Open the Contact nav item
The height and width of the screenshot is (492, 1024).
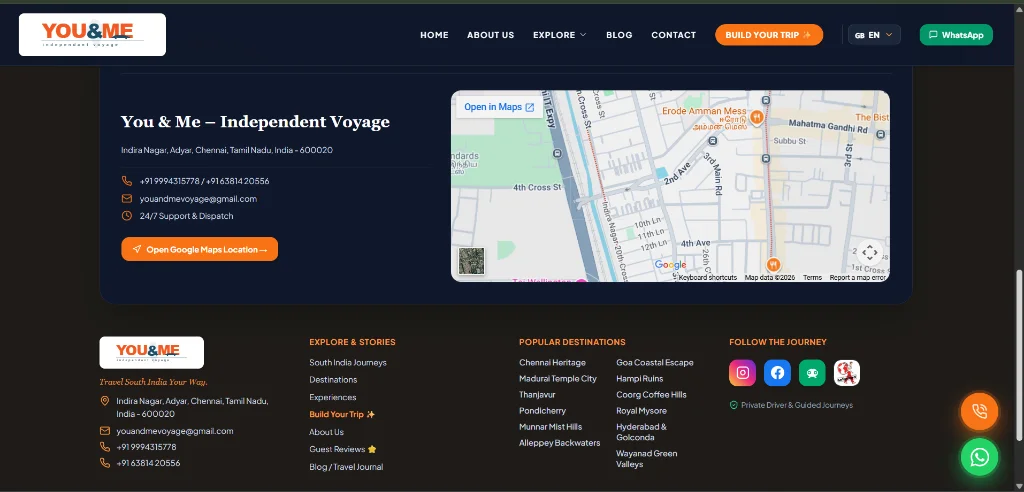(673, 35)
